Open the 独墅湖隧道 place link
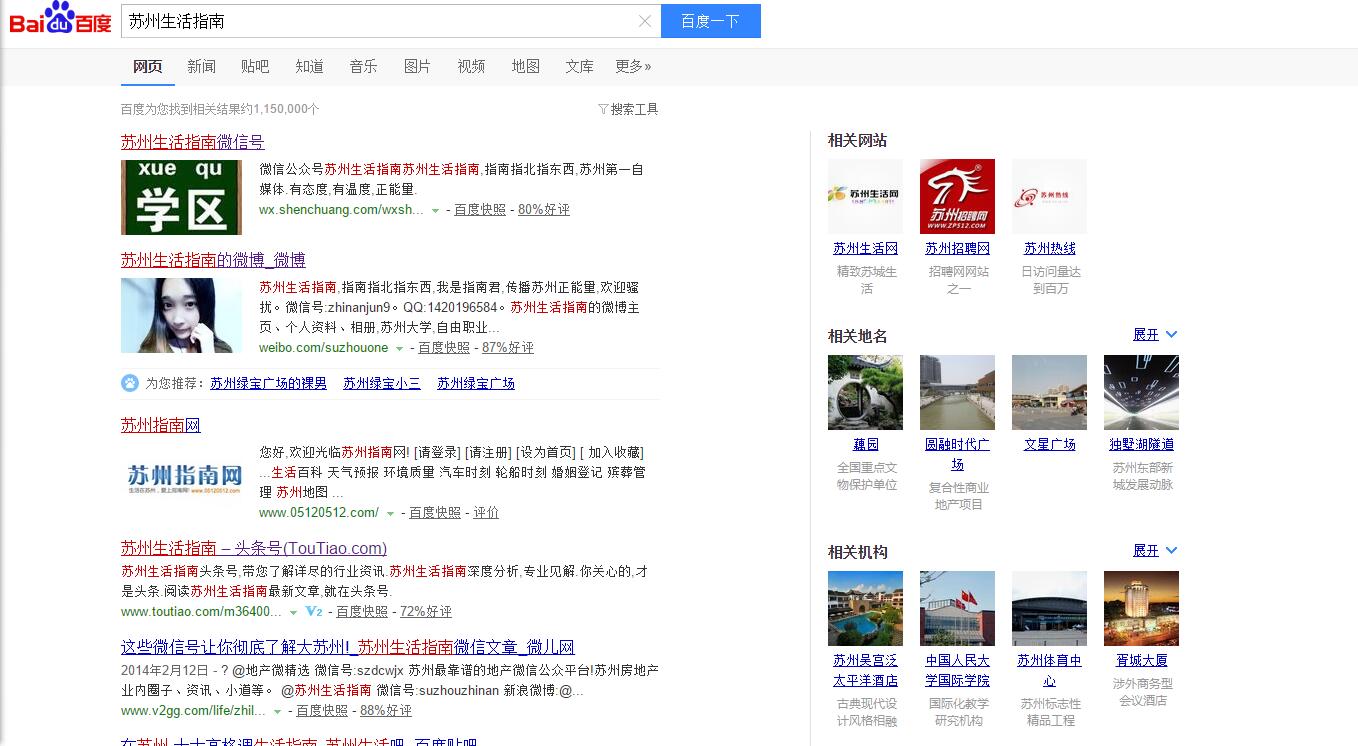Image resolution: width=1358 pixels, height=746 pixels. pos(1142,444)
